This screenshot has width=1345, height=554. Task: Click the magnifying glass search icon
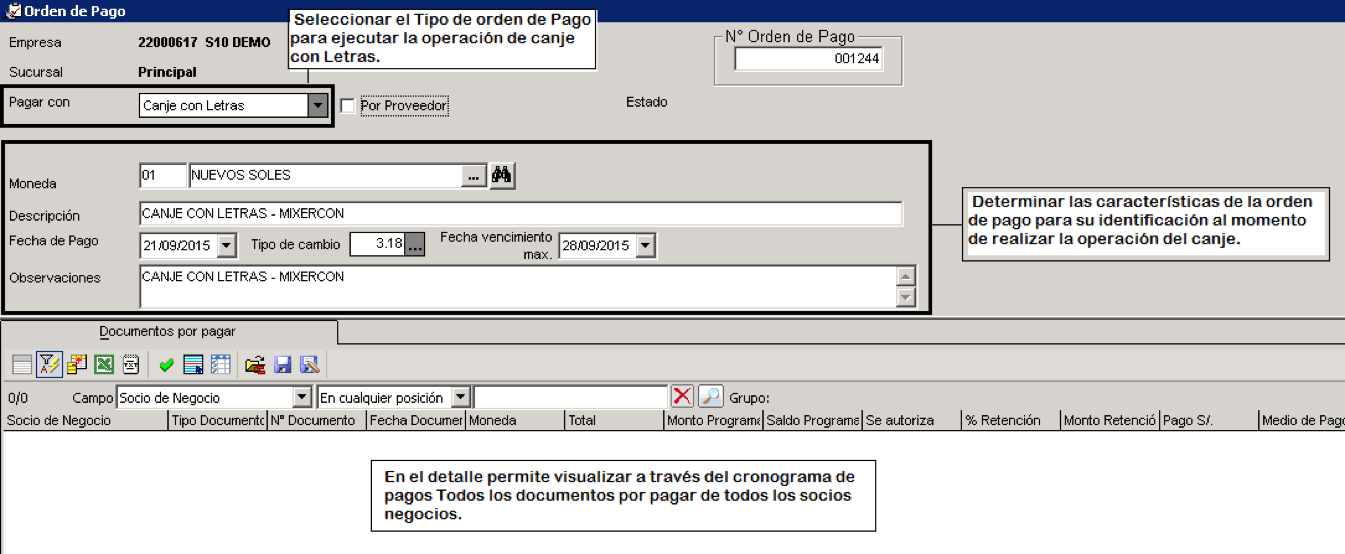[710, 396]
